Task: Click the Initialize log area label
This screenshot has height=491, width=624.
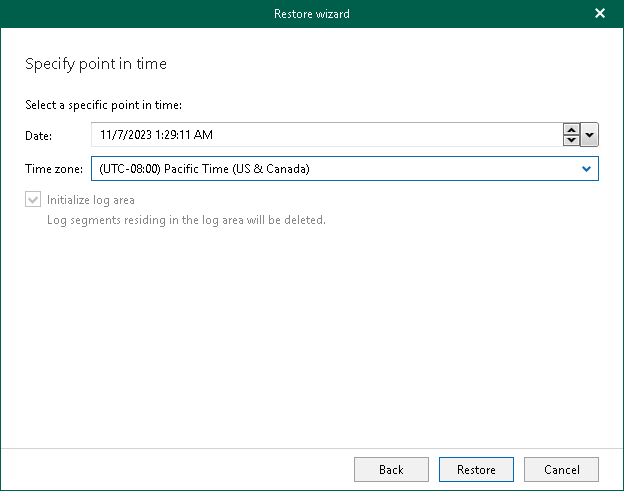Action: 91,200
